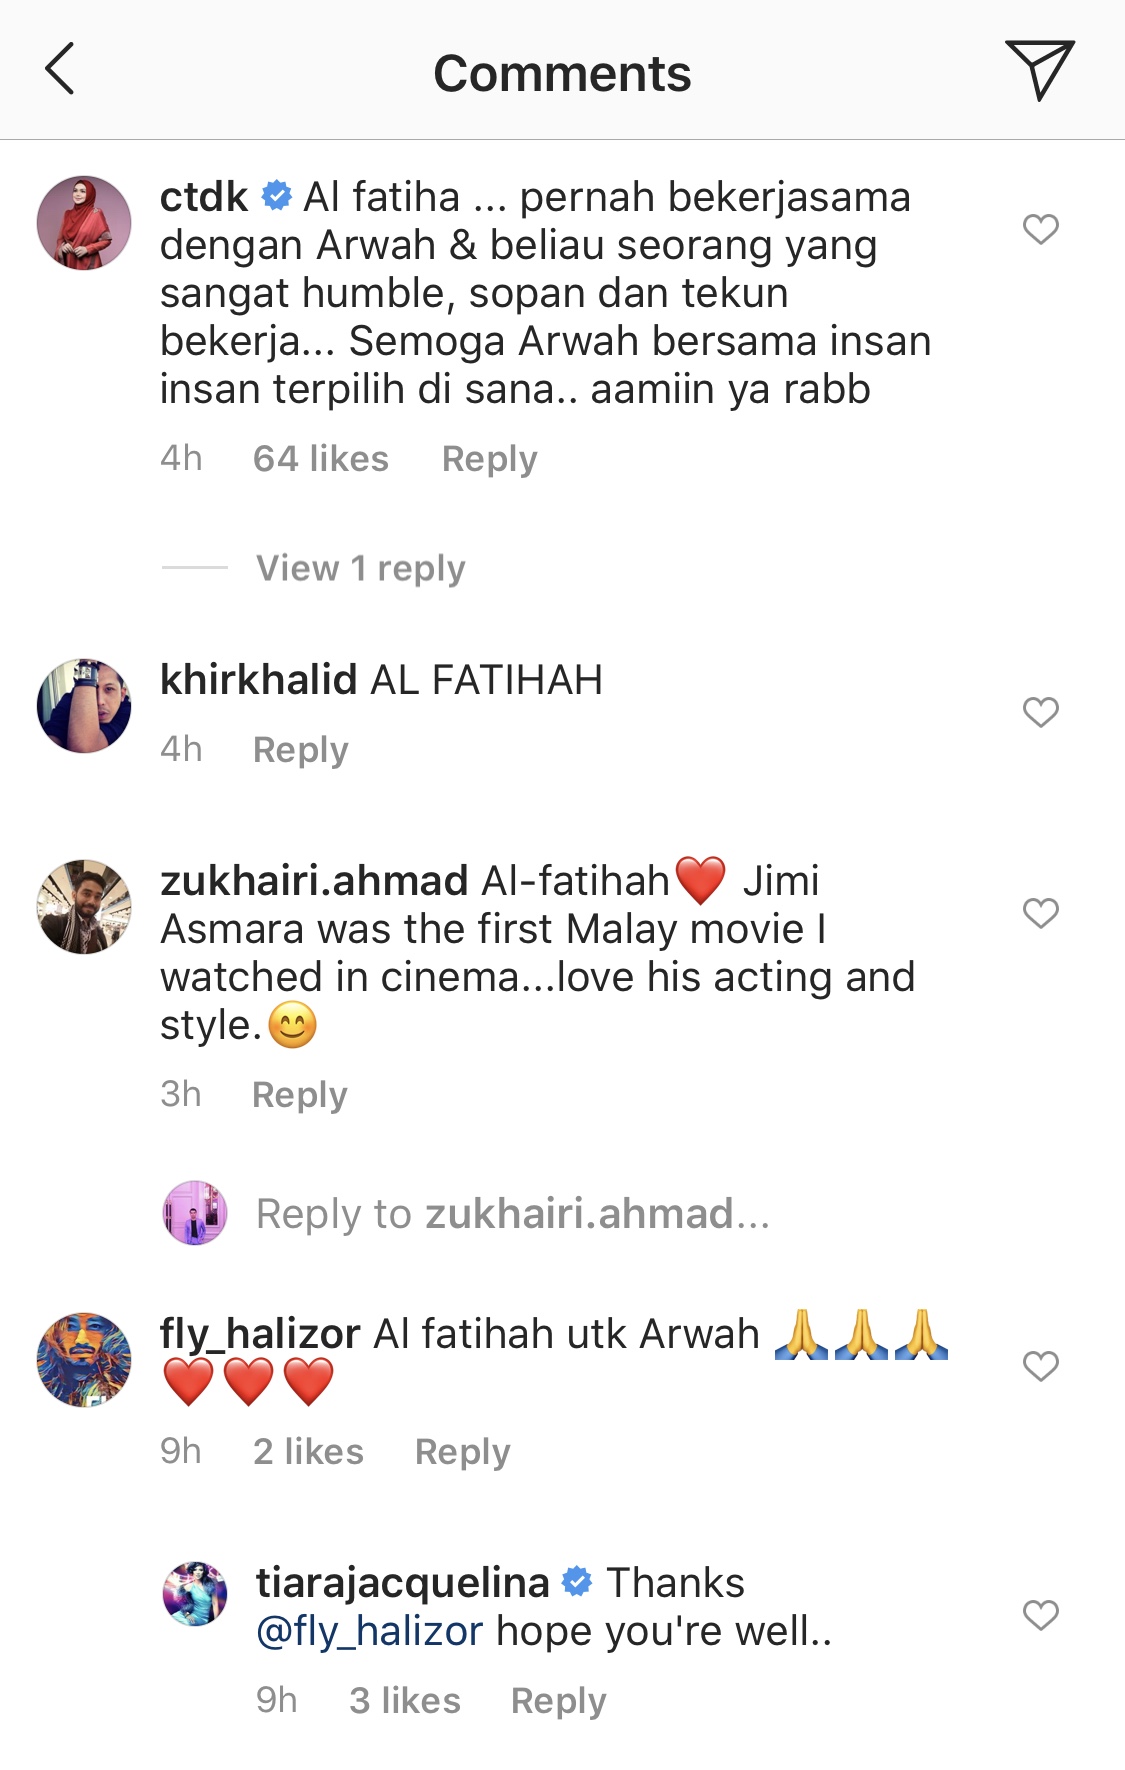This screenshot has width=1125, height=1770.
Task: View 3 likes on tiarajacquelina's reply
Action: 405,1701
